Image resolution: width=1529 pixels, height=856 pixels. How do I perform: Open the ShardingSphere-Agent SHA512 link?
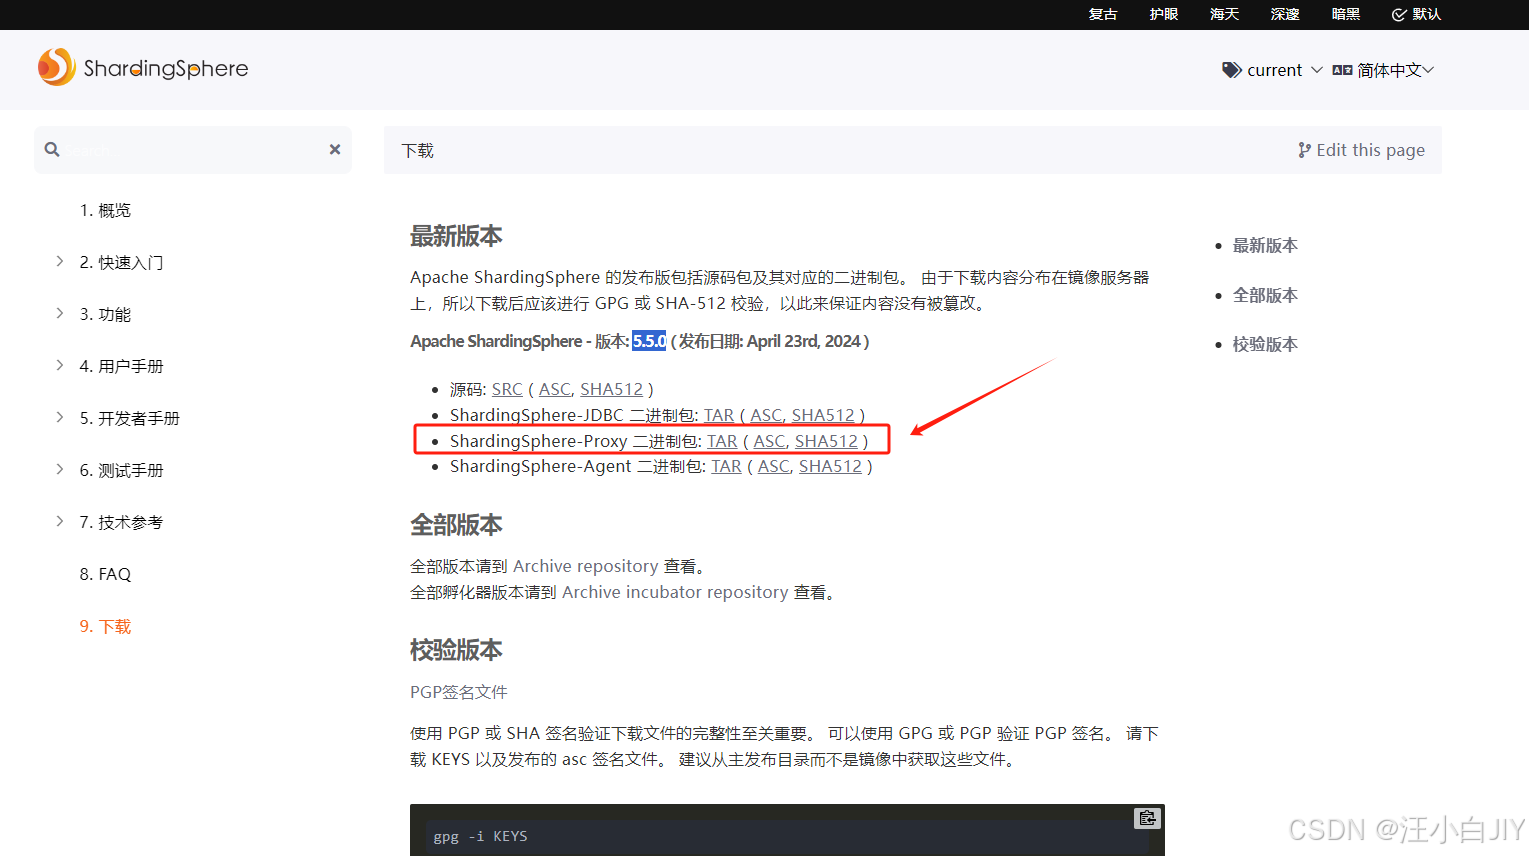(831, 466)
